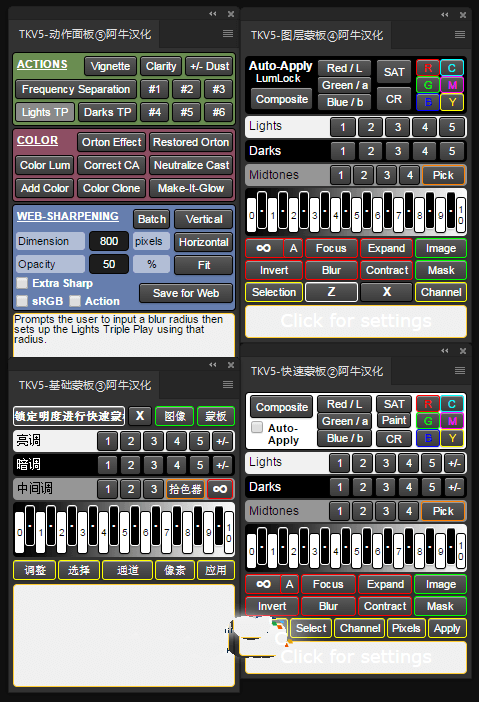Image resolution: width=479 pixels, height=702 pixels.
Task: Click the 图像 button in the basic mask panel
Action: [175, 416]
